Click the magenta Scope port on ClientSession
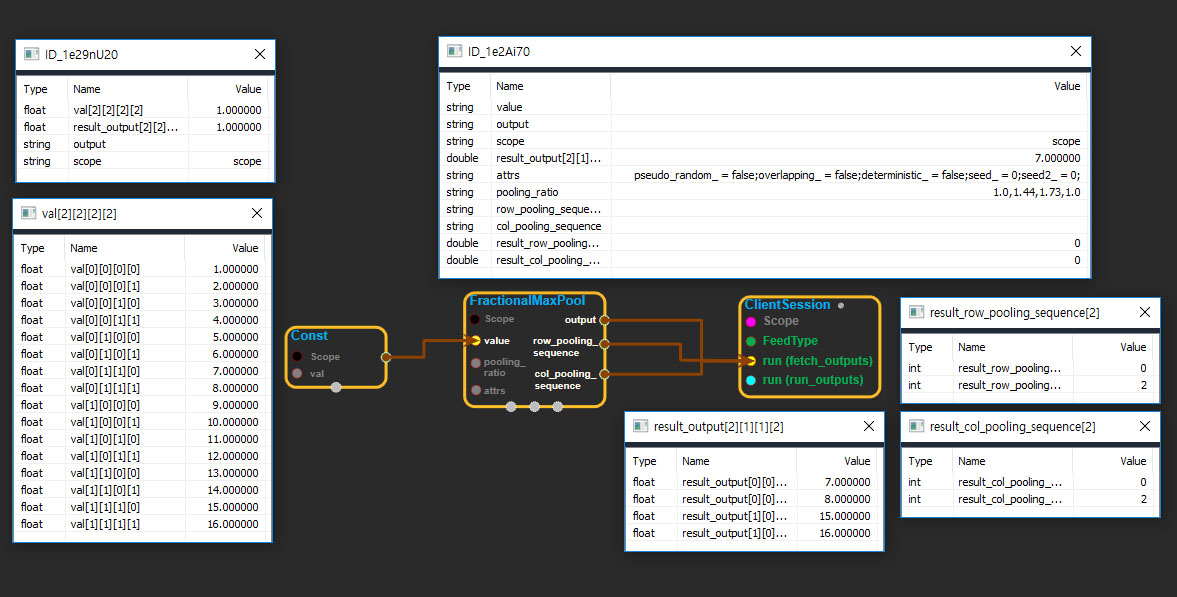This screenshot has width=1177, height=597. coord(750,321)
